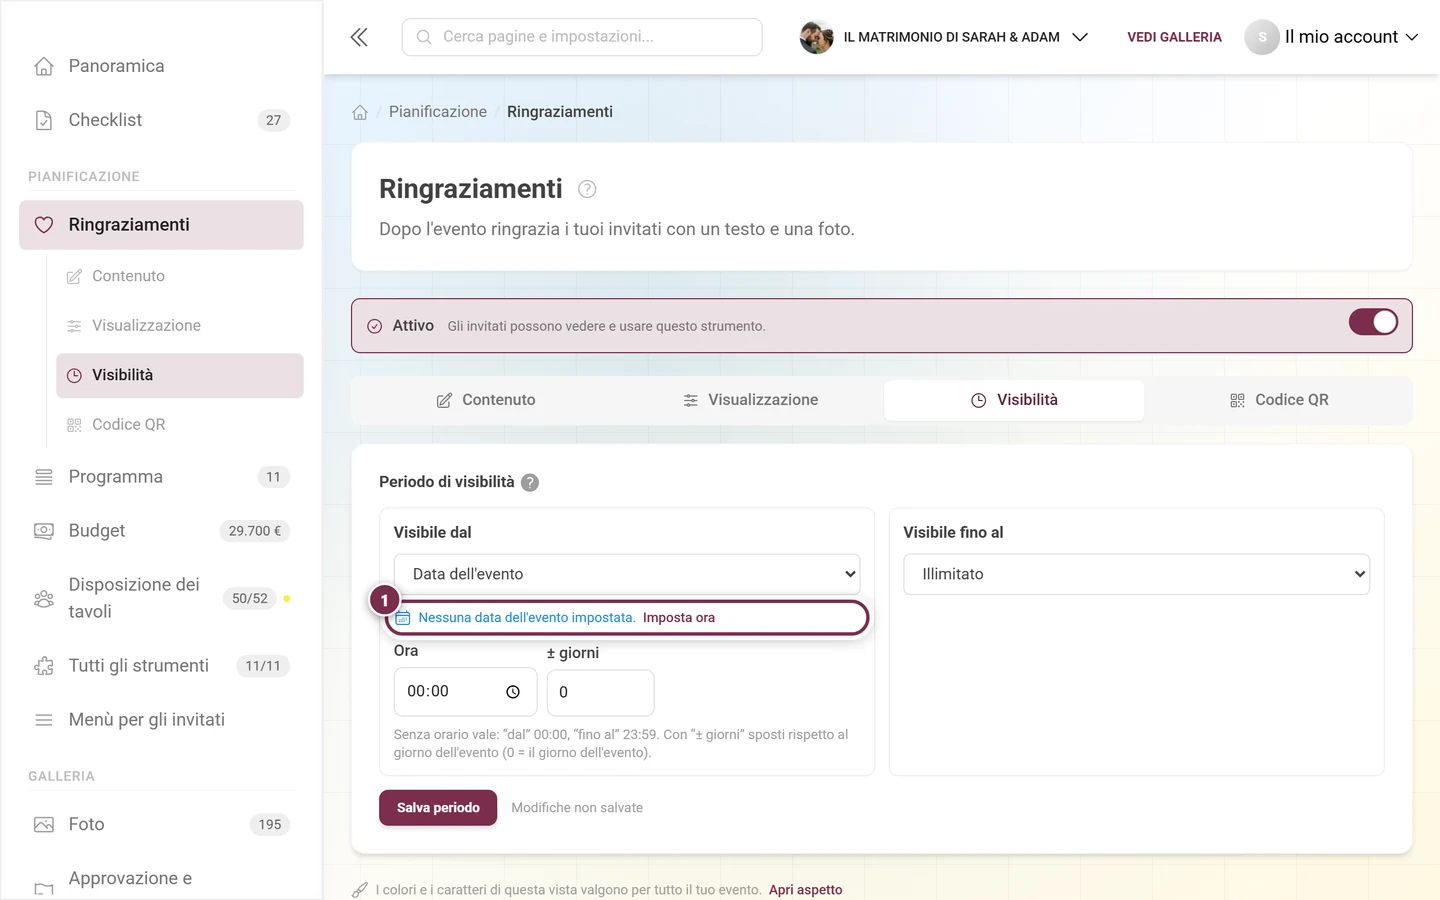This screenshot has height=900, width=1440.
Task: Click Salva periodo button
Action: click(x=438, y=808)
